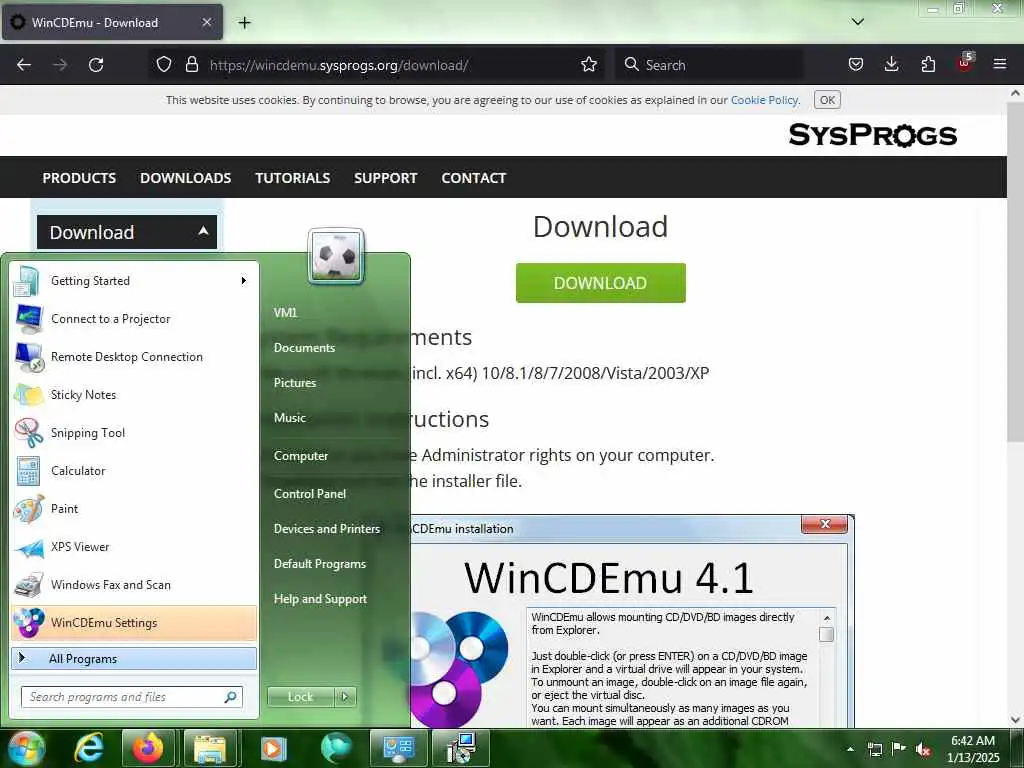Click the Cookie Policy link
1024x768 pixels.
(764, 100)
